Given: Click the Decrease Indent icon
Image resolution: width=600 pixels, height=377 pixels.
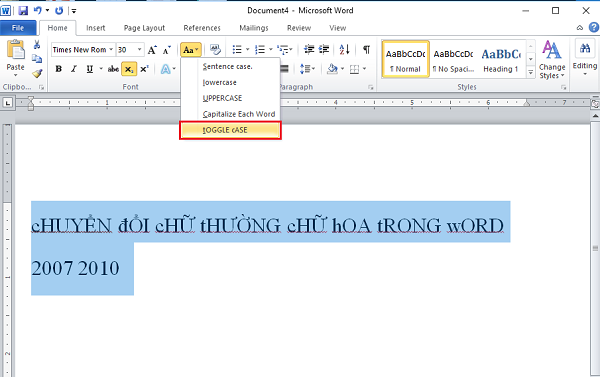Looking at the screenshot, I should pyautogui.click(x=309, y=49).
